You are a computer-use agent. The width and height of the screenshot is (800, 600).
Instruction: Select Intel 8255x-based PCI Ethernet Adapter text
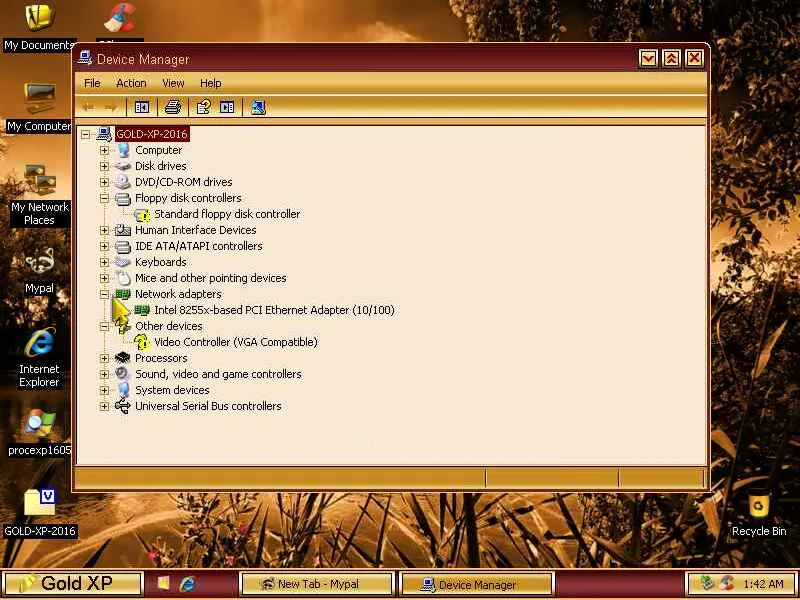tap(274, 310)
